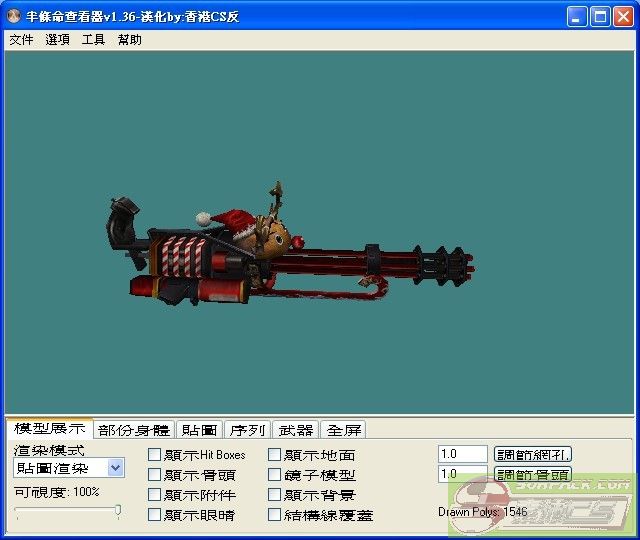
Task: Open the 文件 menu
Action: (21, 40)
